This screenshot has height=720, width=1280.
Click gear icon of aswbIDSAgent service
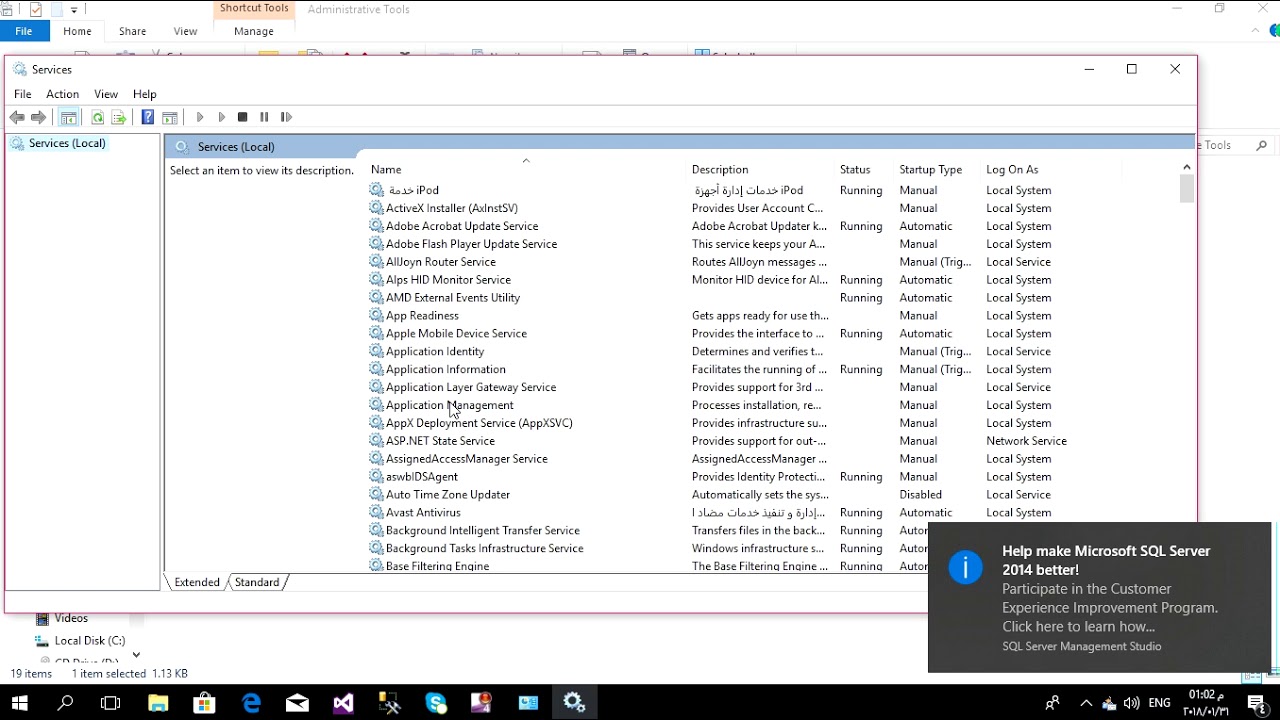point(376,477)
